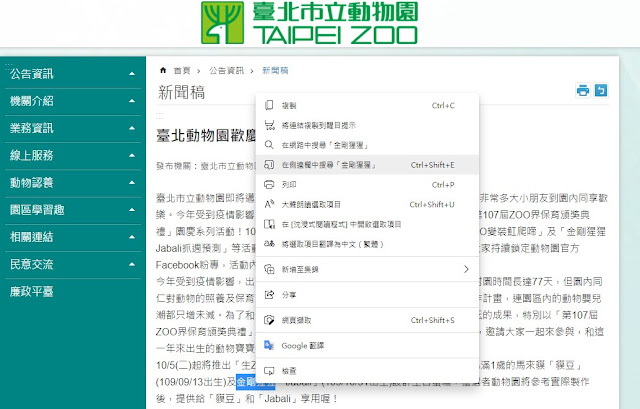Expand the 動物認養 sidebar arrow
The width and height of the screenshot is (640, 409).
(x=131, y=182)
